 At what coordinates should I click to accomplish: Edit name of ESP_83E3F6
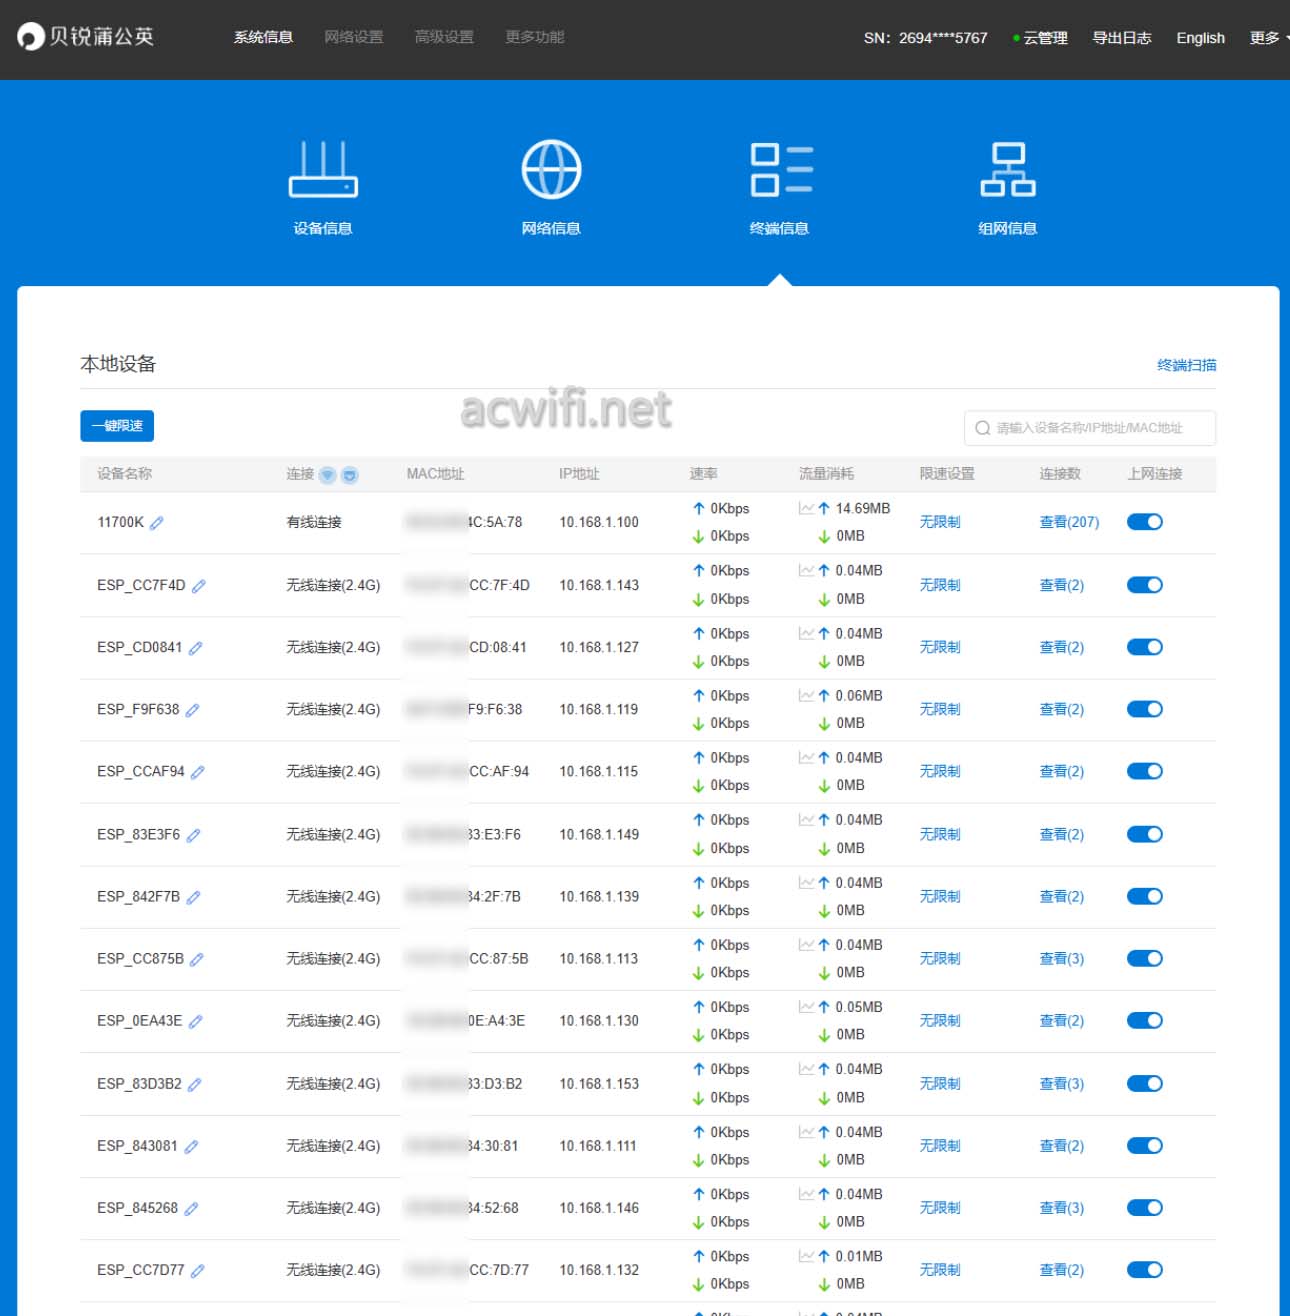click(x=194, y=835)
